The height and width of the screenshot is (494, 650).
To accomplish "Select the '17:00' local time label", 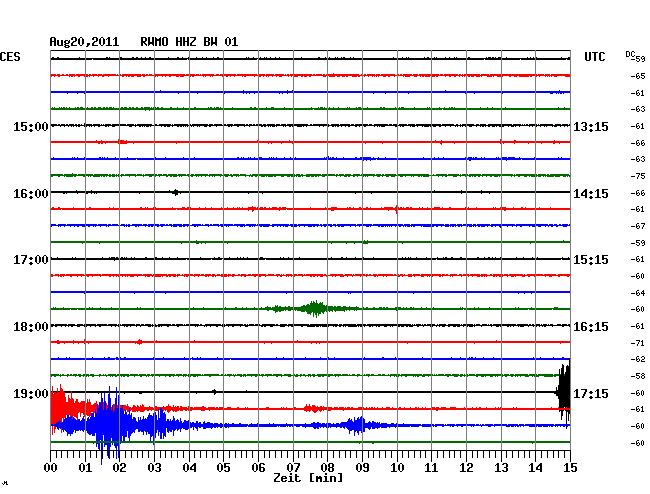I will [x=31, y=260].
